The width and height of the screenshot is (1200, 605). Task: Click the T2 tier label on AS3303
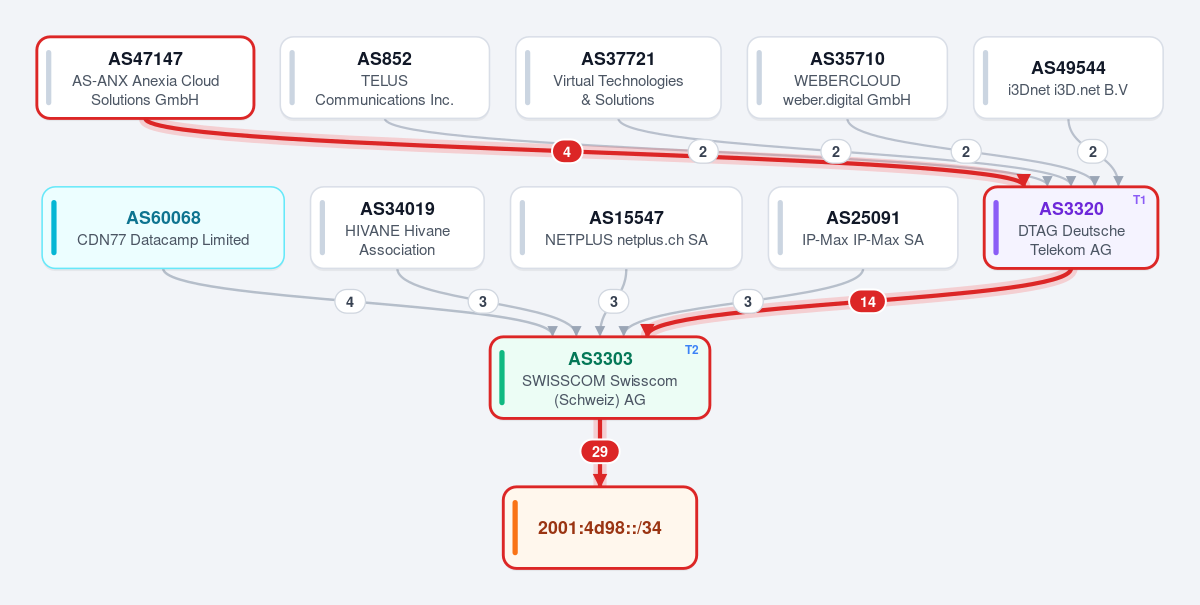(x=691, y=350)
